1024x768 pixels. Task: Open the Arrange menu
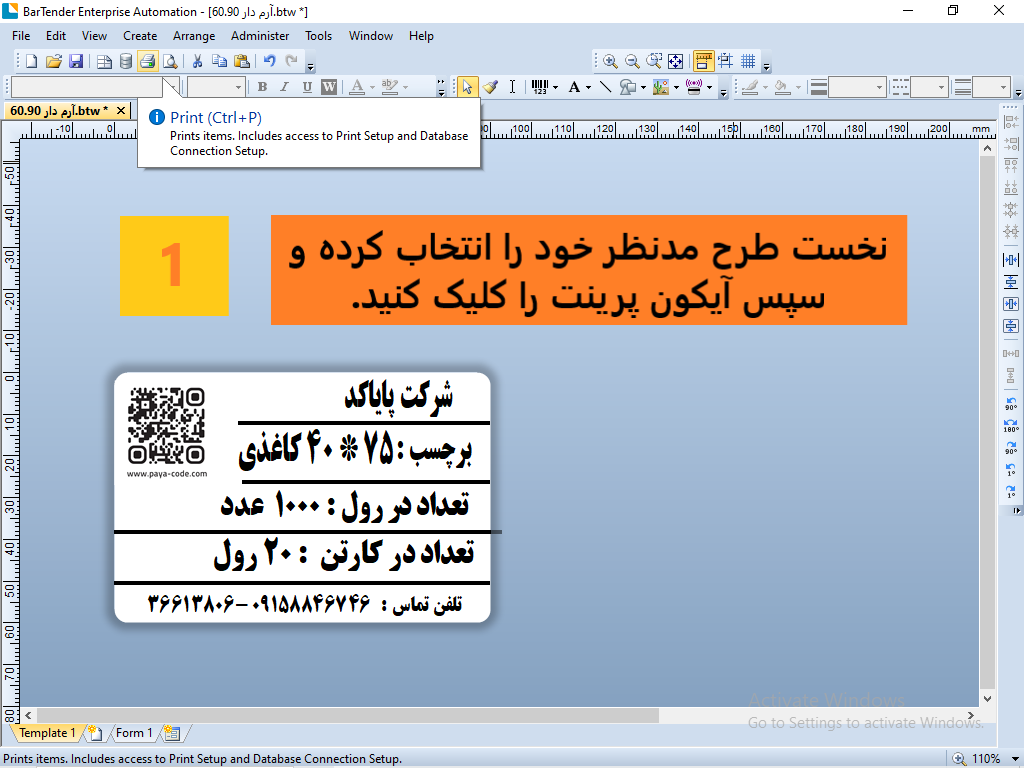click(194, 36)
